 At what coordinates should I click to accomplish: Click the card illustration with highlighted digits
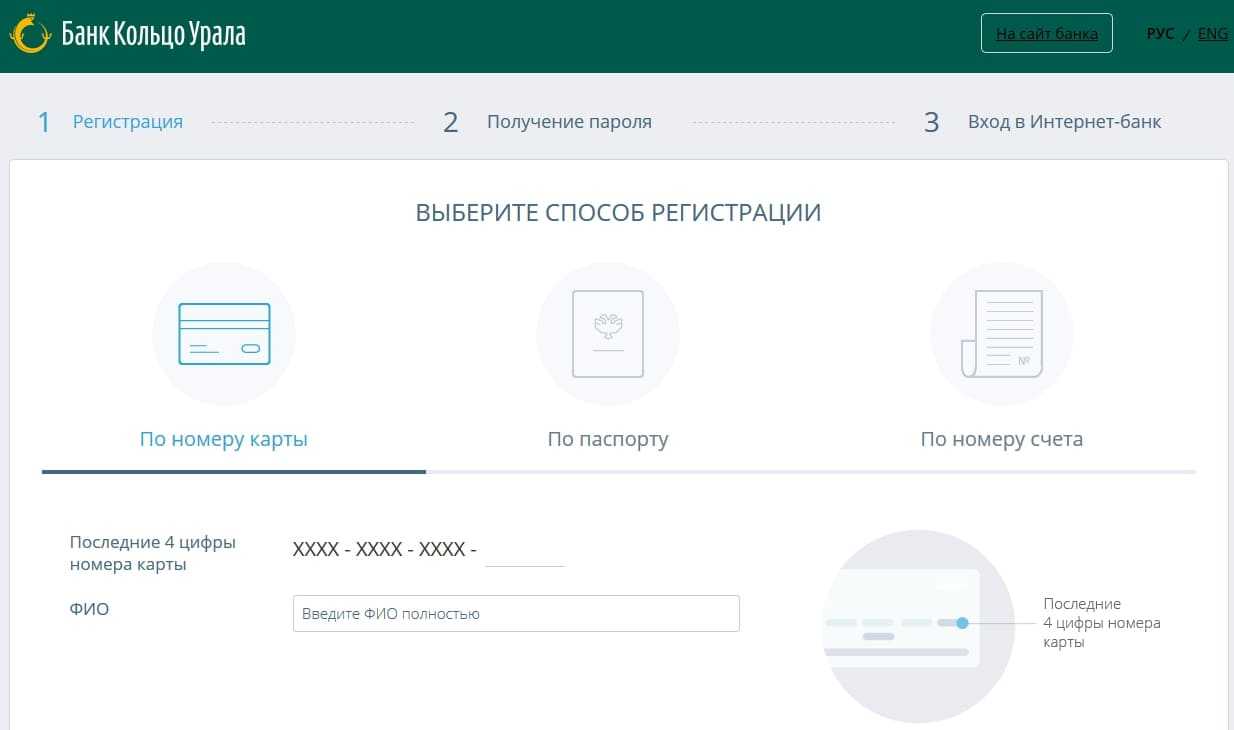(x=900, y=620)
